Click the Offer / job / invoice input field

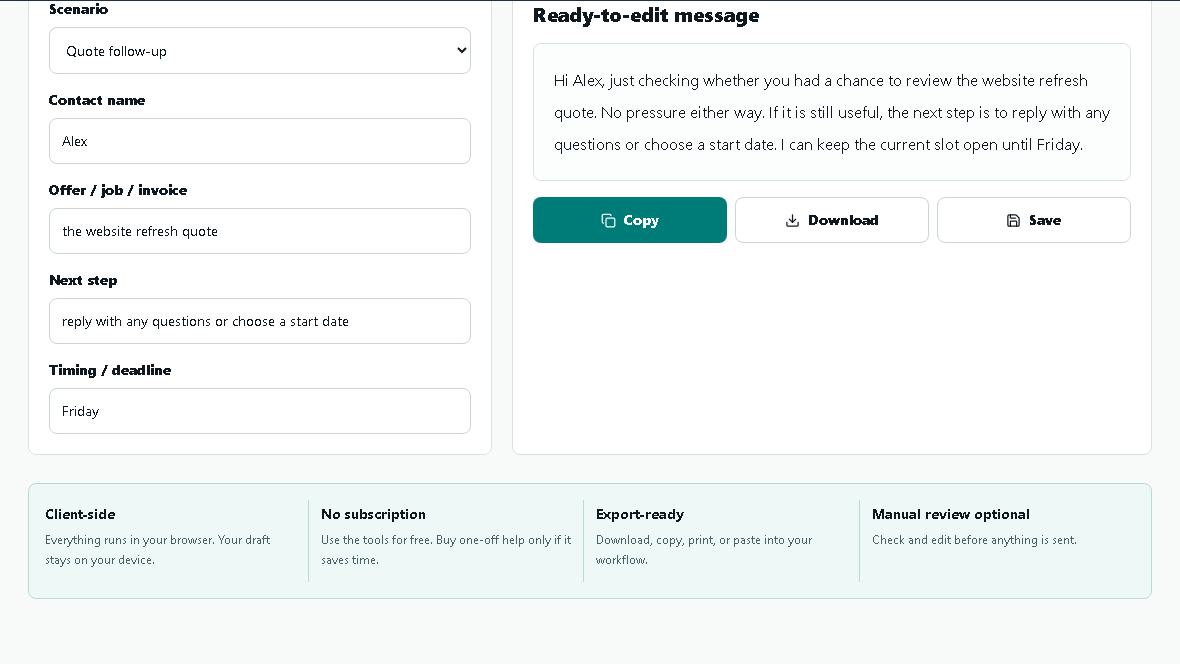(260, 231)
